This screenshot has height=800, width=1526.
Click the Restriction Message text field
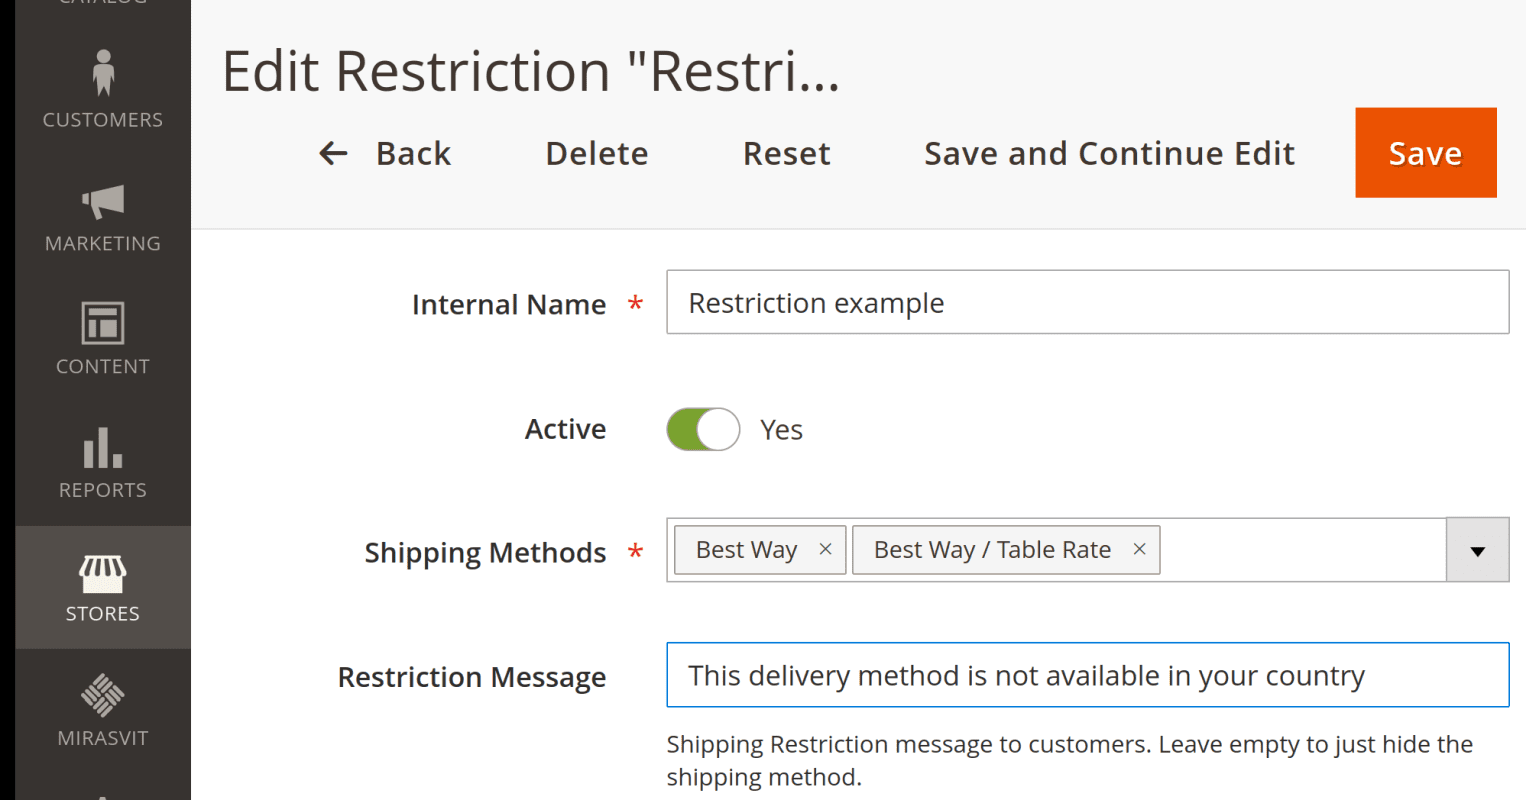(x=1088, y=675)
